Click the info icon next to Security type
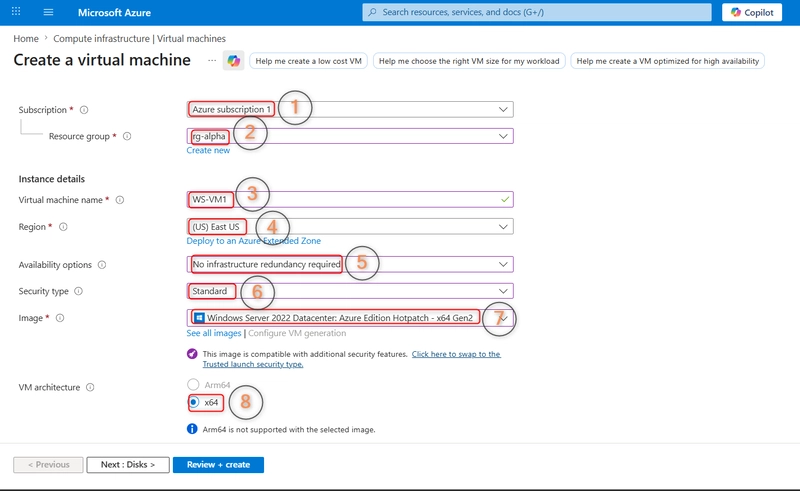Image resolution: width=800 pixels, height=491 pixels. click(79, 291)
